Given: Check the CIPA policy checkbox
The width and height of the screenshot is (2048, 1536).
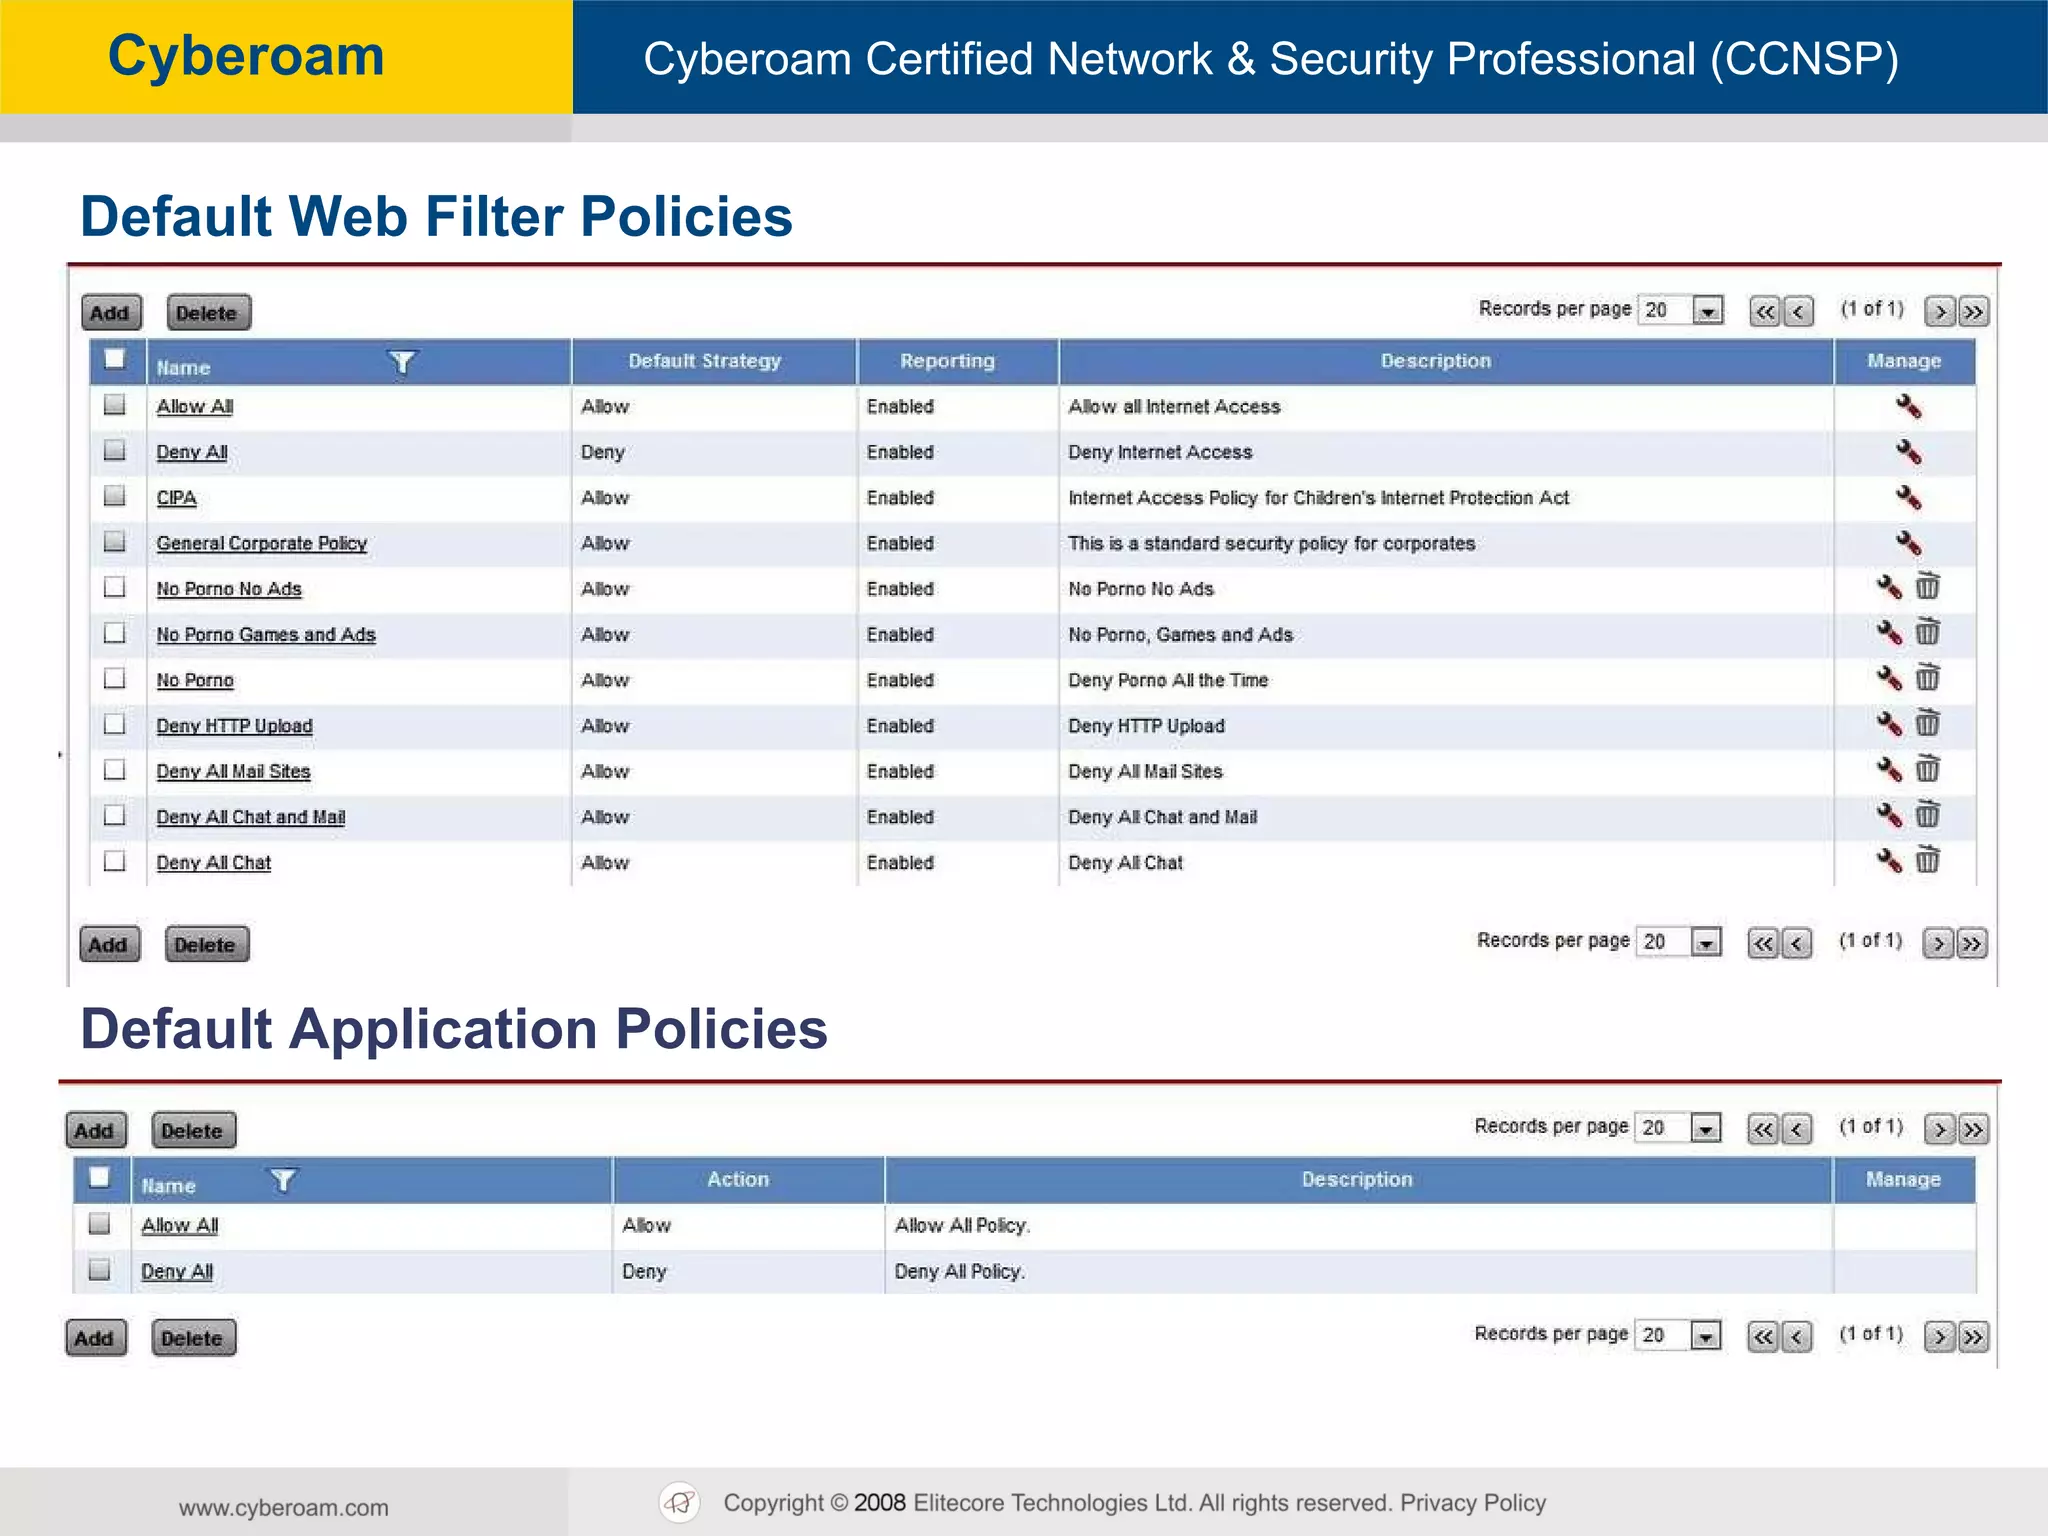Looking at the screenshot, I should click(x=115, y=496).
